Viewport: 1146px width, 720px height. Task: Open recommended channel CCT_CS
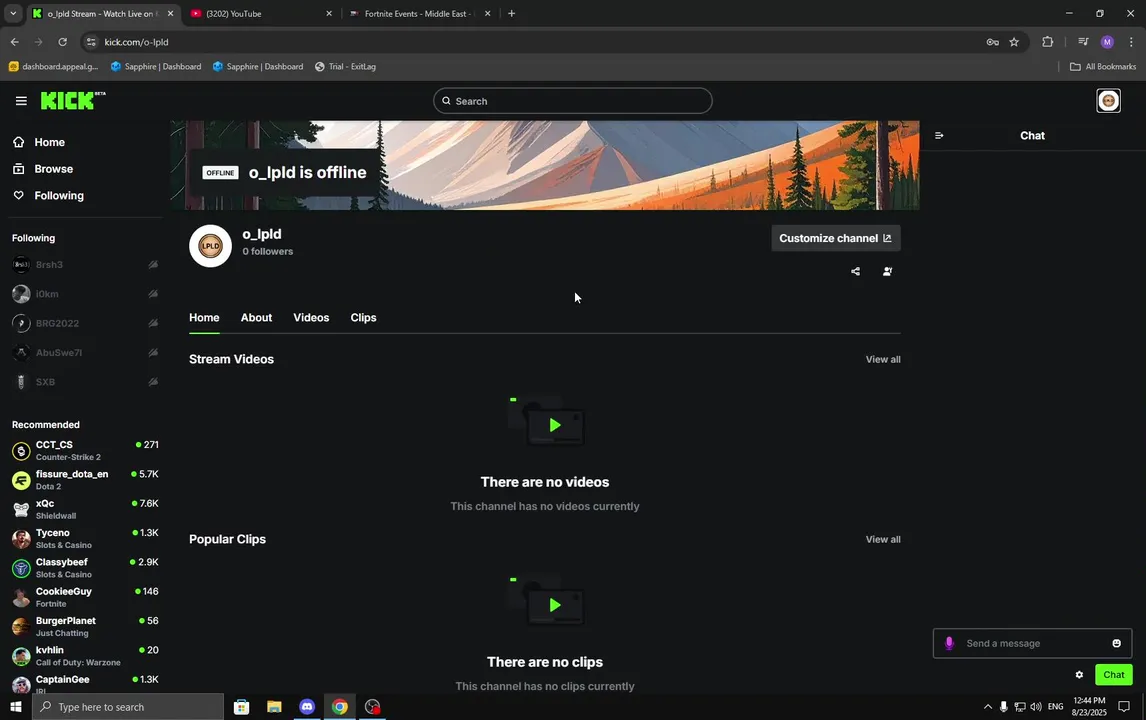click(85, 450)
